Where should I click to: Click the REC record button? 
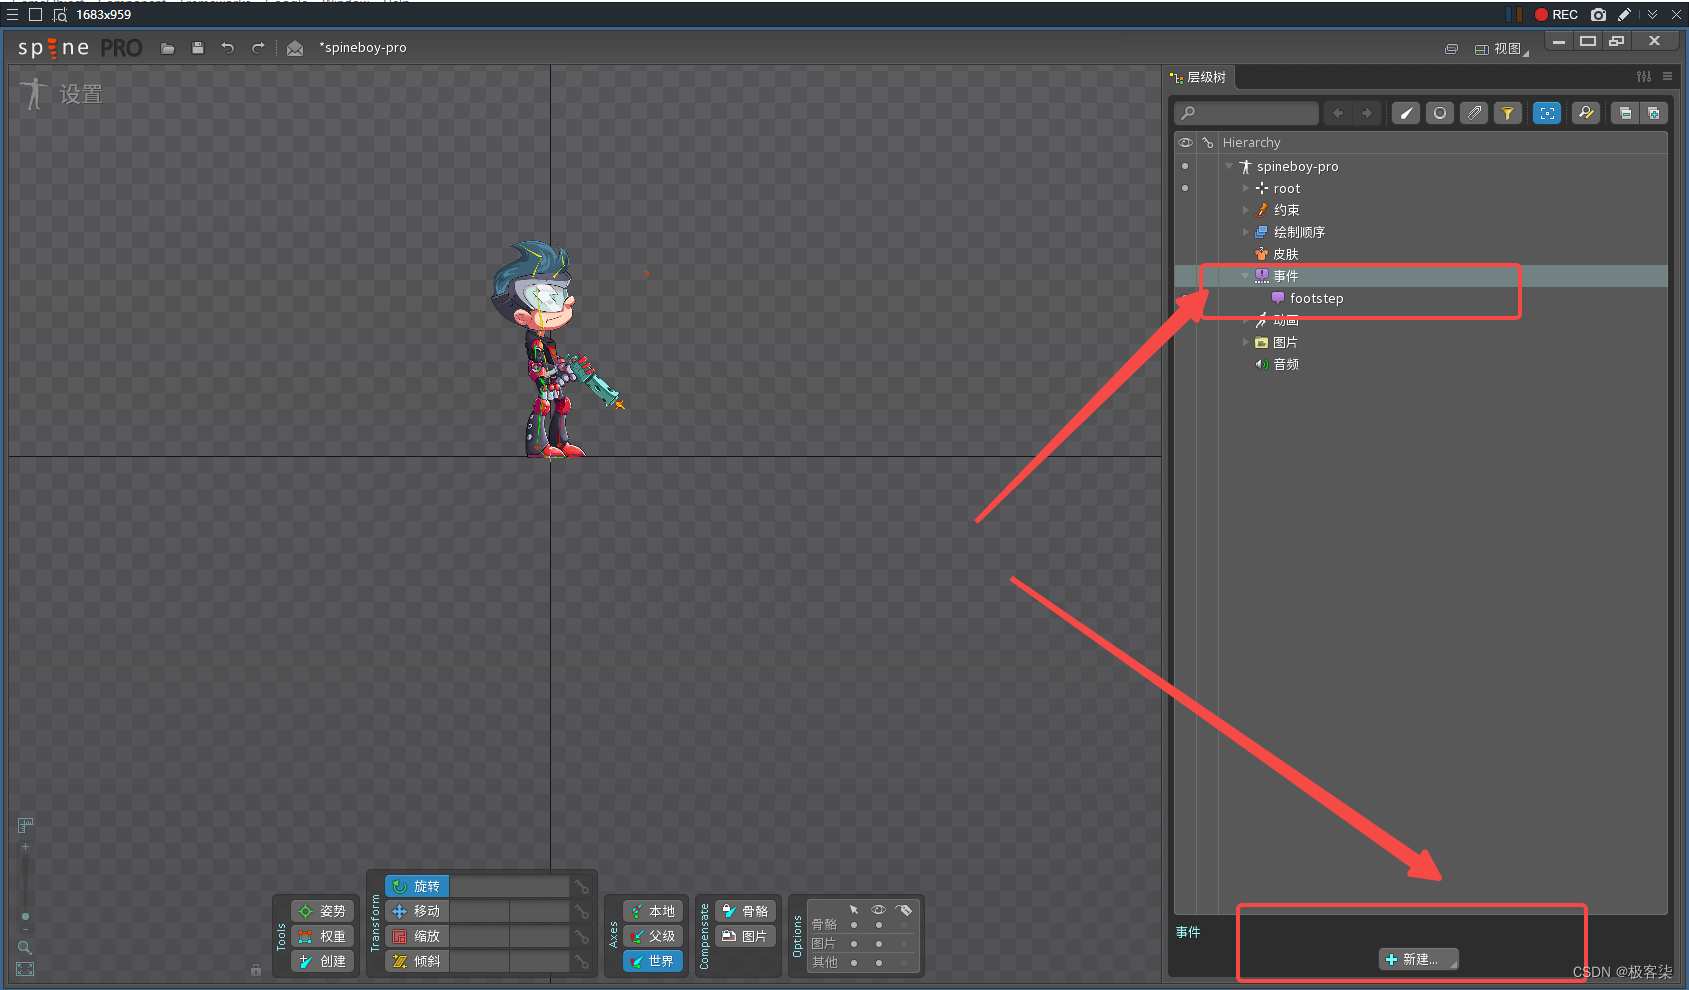click(1557, 15)
